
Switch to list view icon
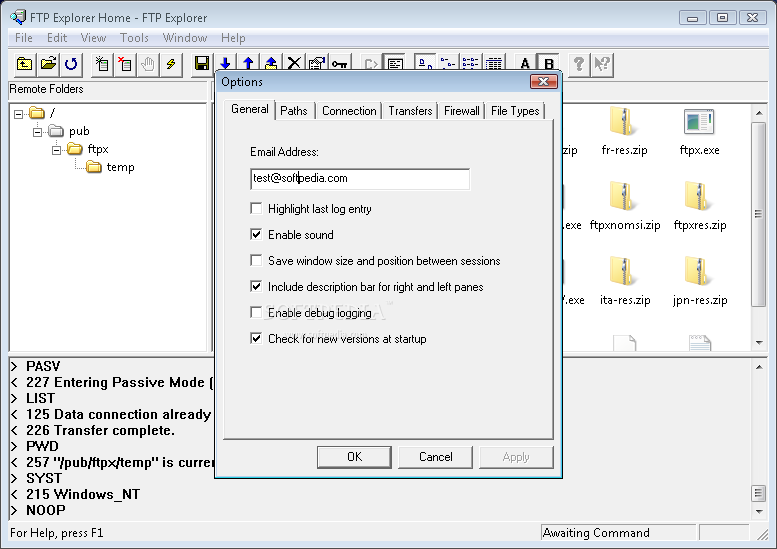[x=471, y=63]
